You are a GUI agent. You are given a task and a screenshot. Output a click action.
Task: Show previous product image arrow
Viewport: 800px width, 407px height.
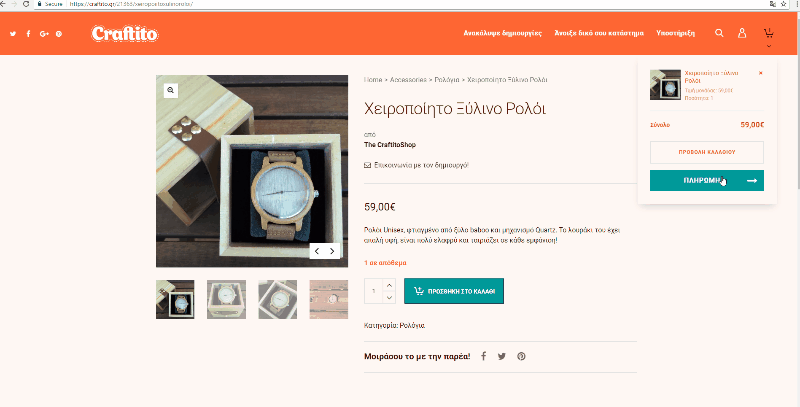click(317, 251)
